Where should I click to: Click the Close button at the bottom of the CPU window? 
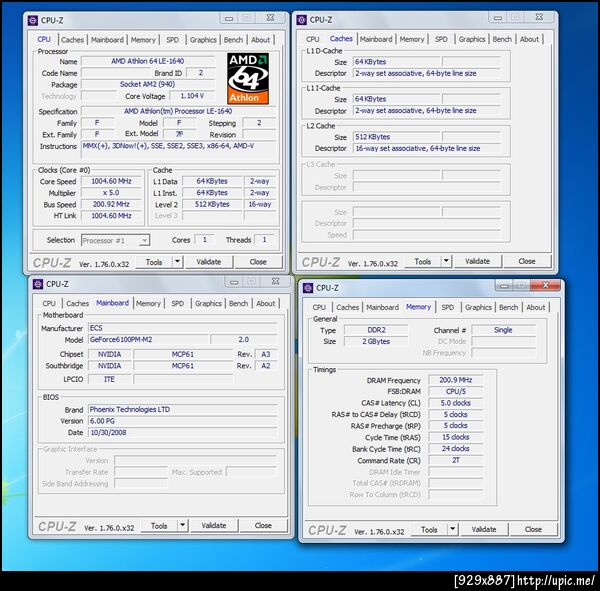click(x=258, y=262)
